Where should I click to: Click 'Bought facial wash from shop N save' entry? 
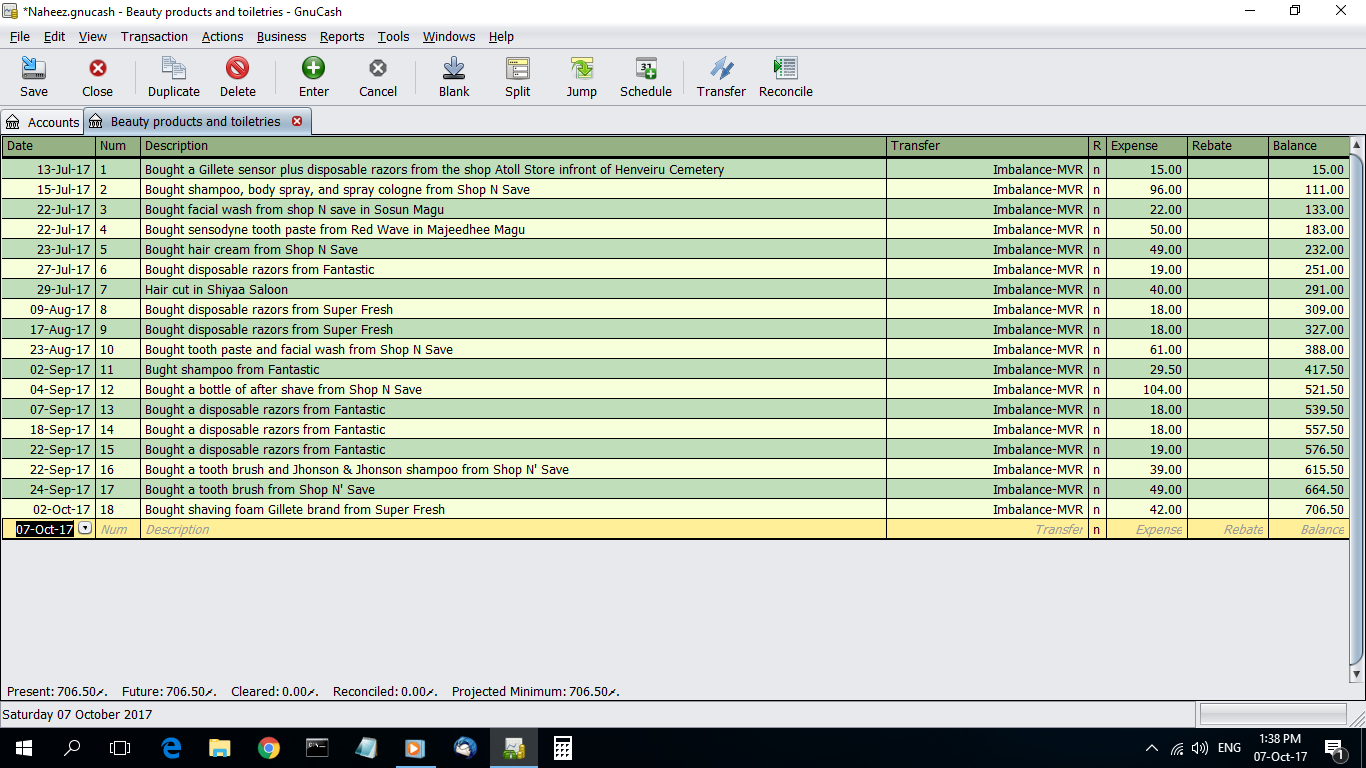[294, 209]
